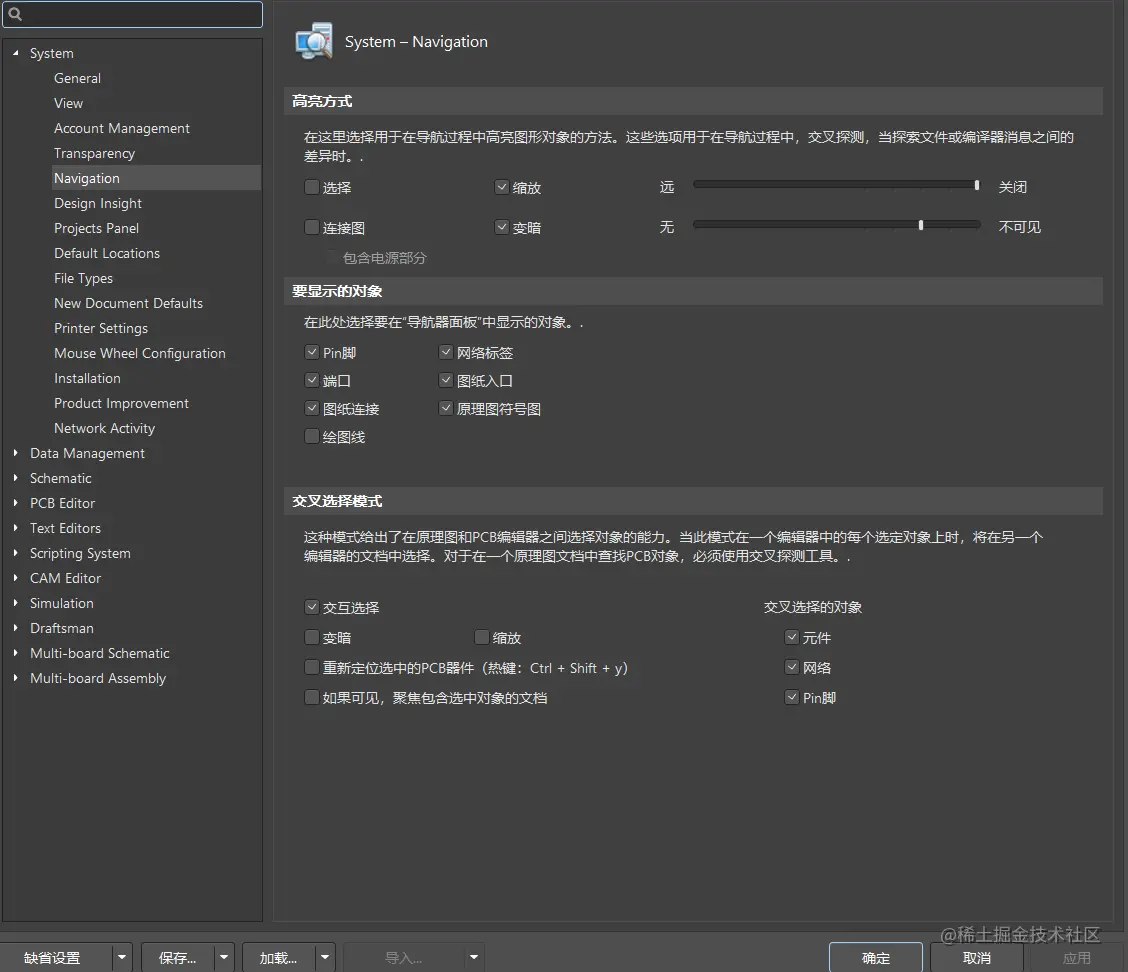This screenshot has height=972, width=1128.
Task: Expand the Draftsman node
Action: (x=16, y=627)
